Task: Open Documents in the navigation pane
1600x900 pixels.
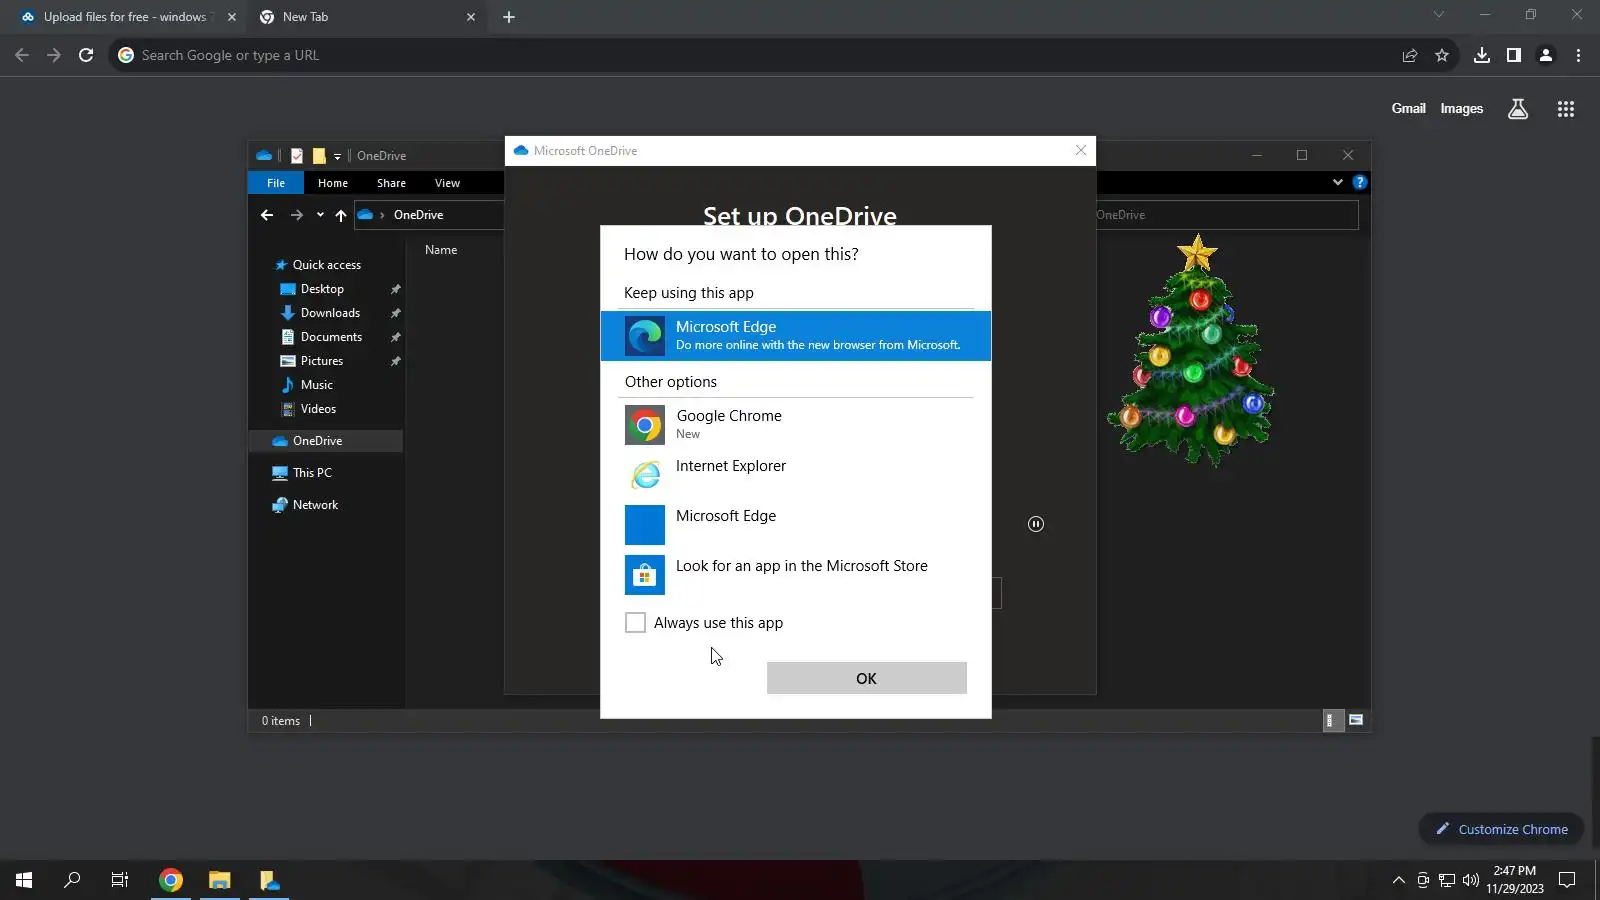Action: pyautogui.click(x=331, y=337)
